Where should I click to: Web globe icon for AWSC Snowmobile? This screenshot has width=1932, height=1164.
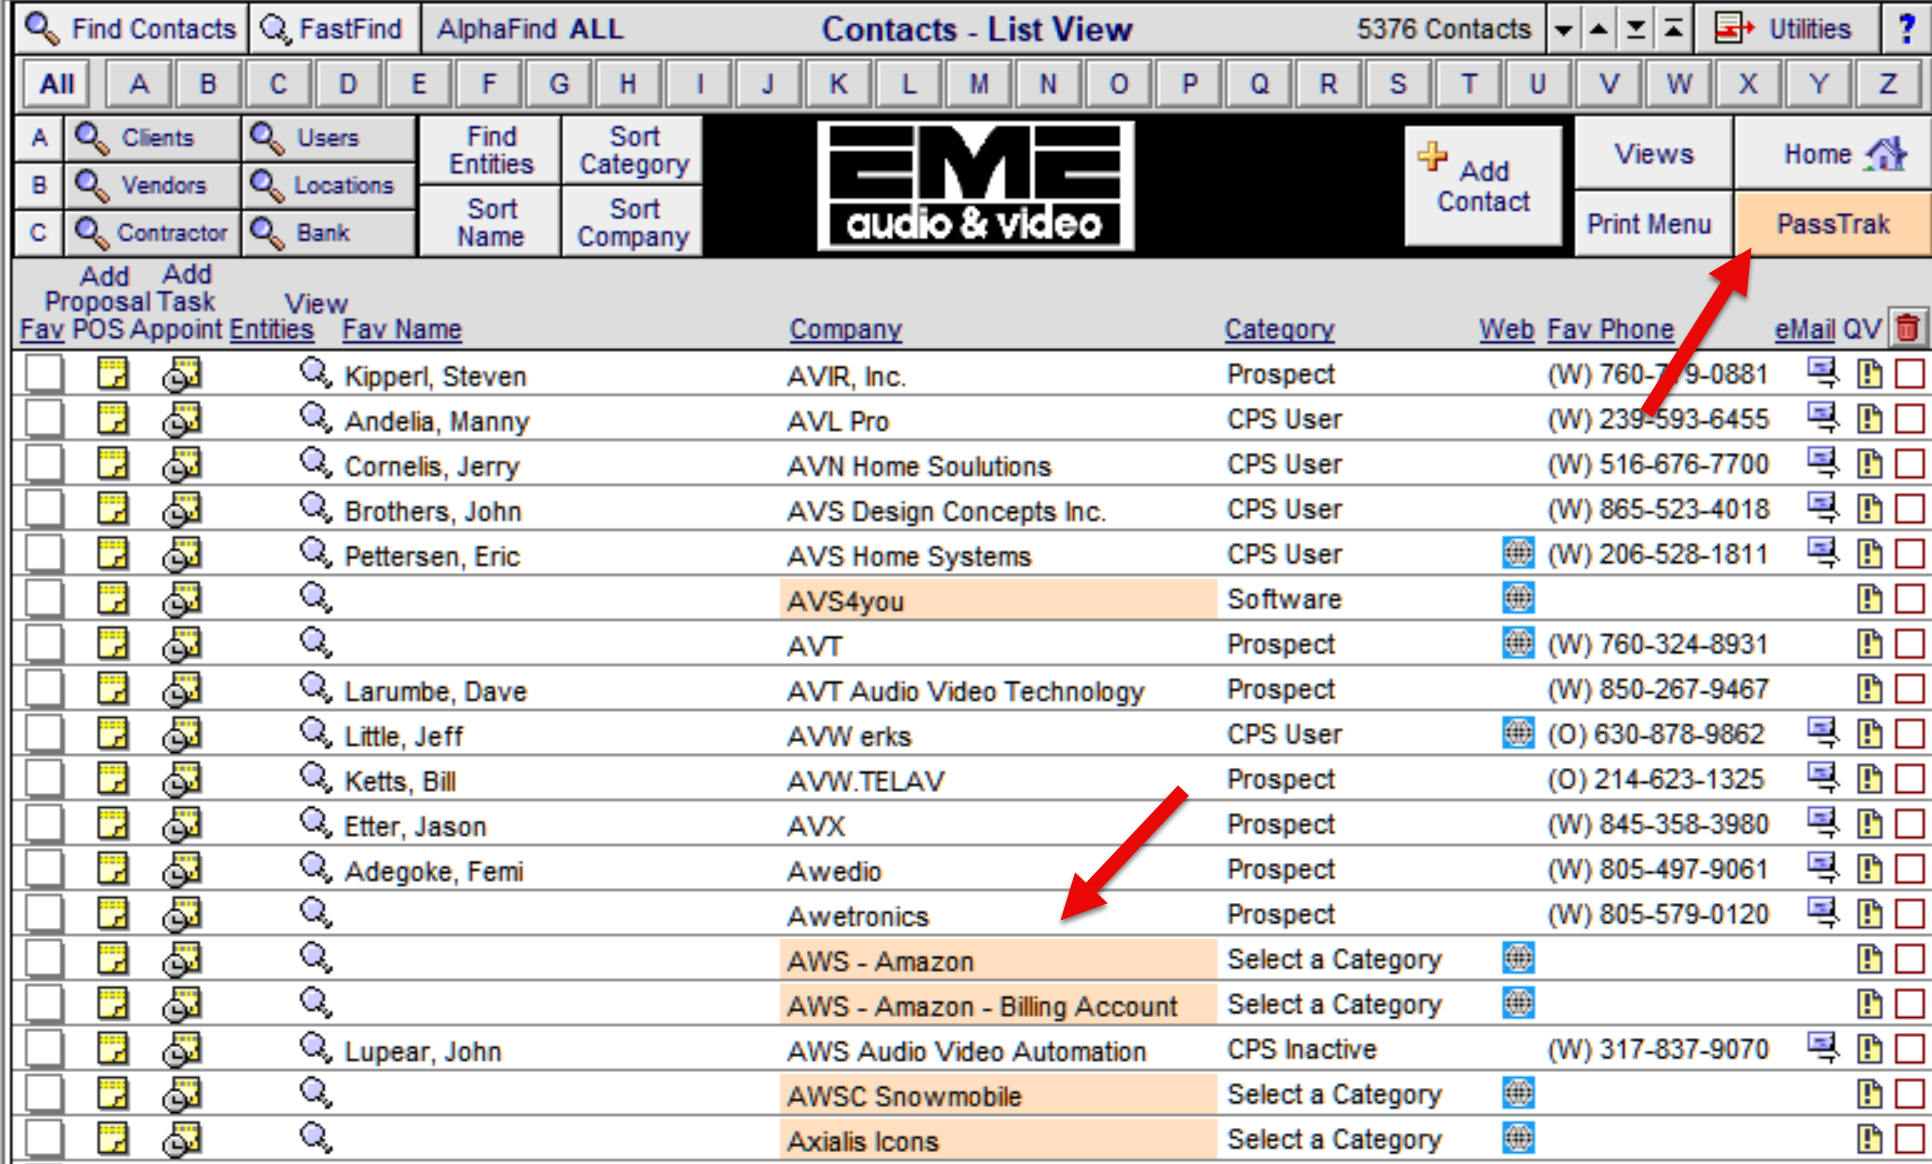(x=1518, y=1093)
